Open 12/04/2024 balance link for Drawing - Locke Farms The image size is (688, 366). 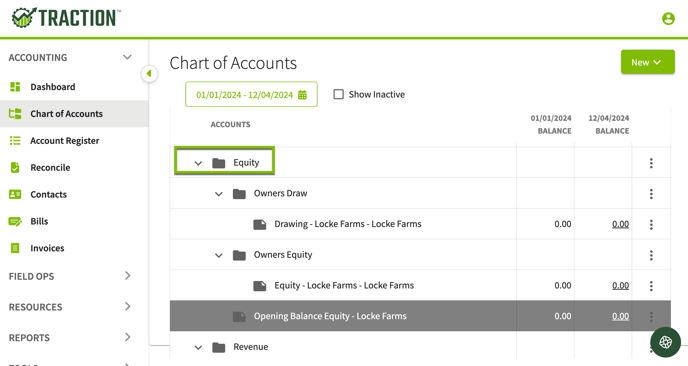pos(620,224)
